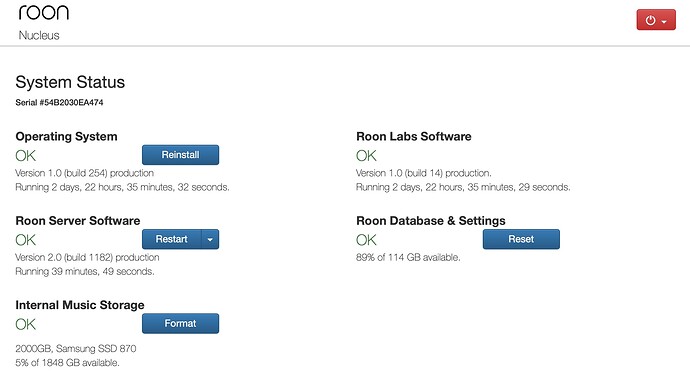Format the Internal Music Storage

[180, 323]
